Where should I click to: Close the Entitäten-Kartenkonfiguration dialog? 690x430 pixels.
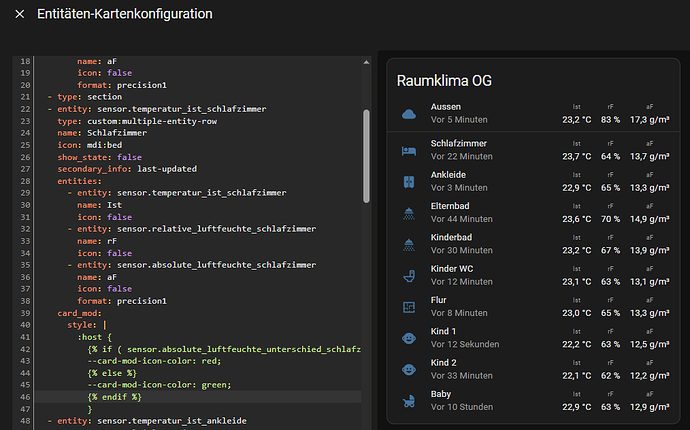click(x=20, y=14)
